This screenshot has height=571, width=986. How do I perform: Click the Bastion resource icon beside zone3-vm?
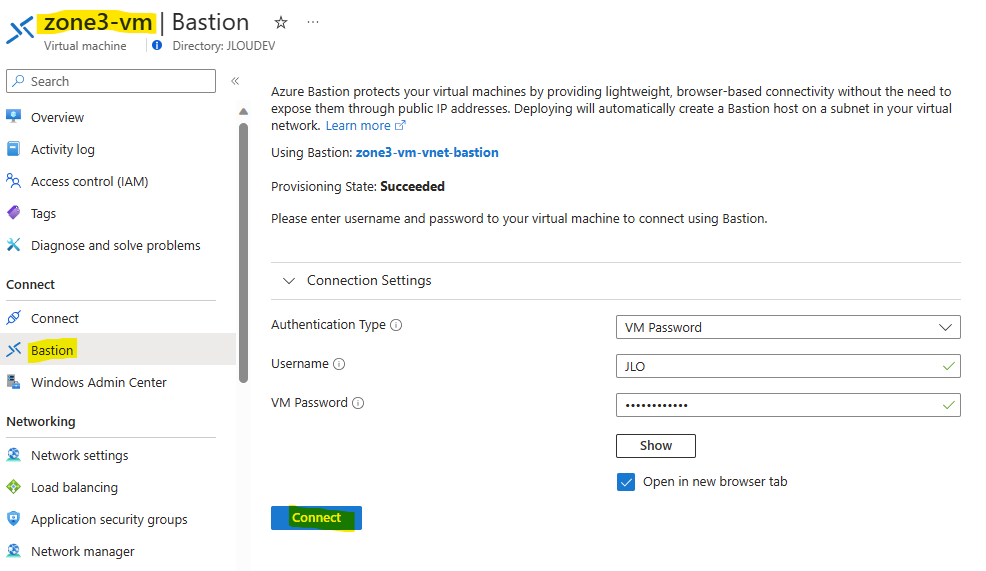tap(20, 30)
